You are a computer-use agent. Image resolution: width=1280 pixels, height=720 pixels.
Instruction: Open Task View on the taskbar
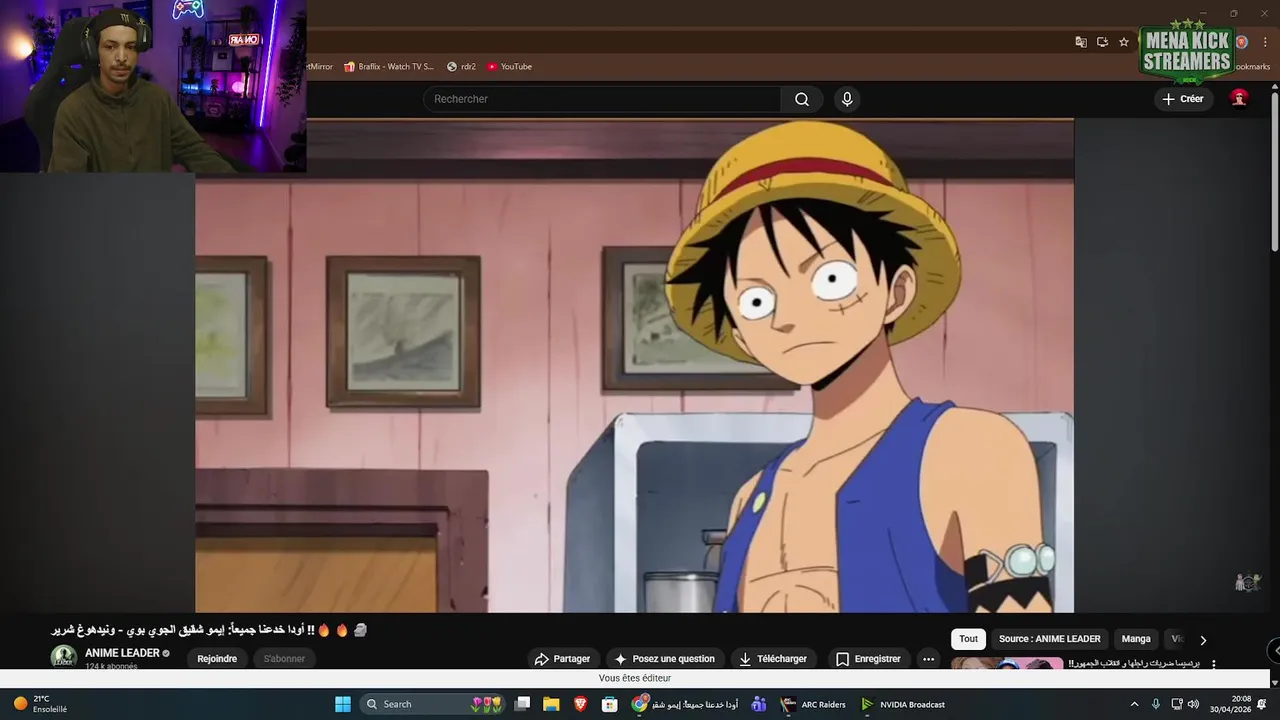pyautogui.click(x=522, y=704)
